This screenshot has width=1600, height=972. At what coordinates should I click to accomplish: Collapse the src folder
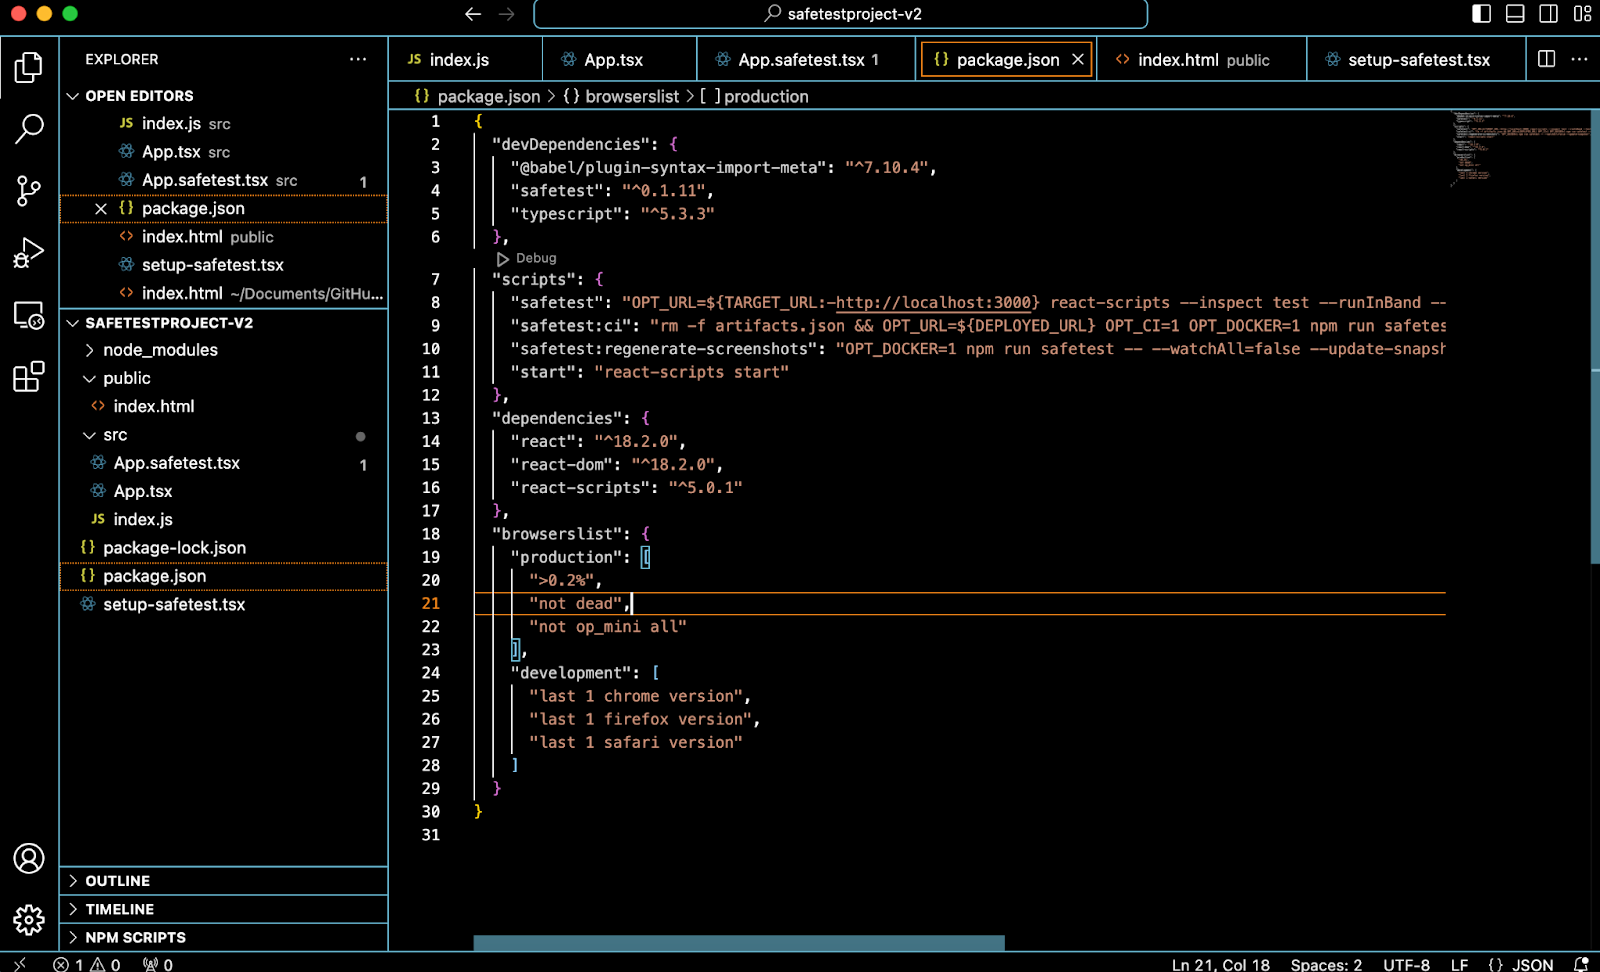point(224,435)
